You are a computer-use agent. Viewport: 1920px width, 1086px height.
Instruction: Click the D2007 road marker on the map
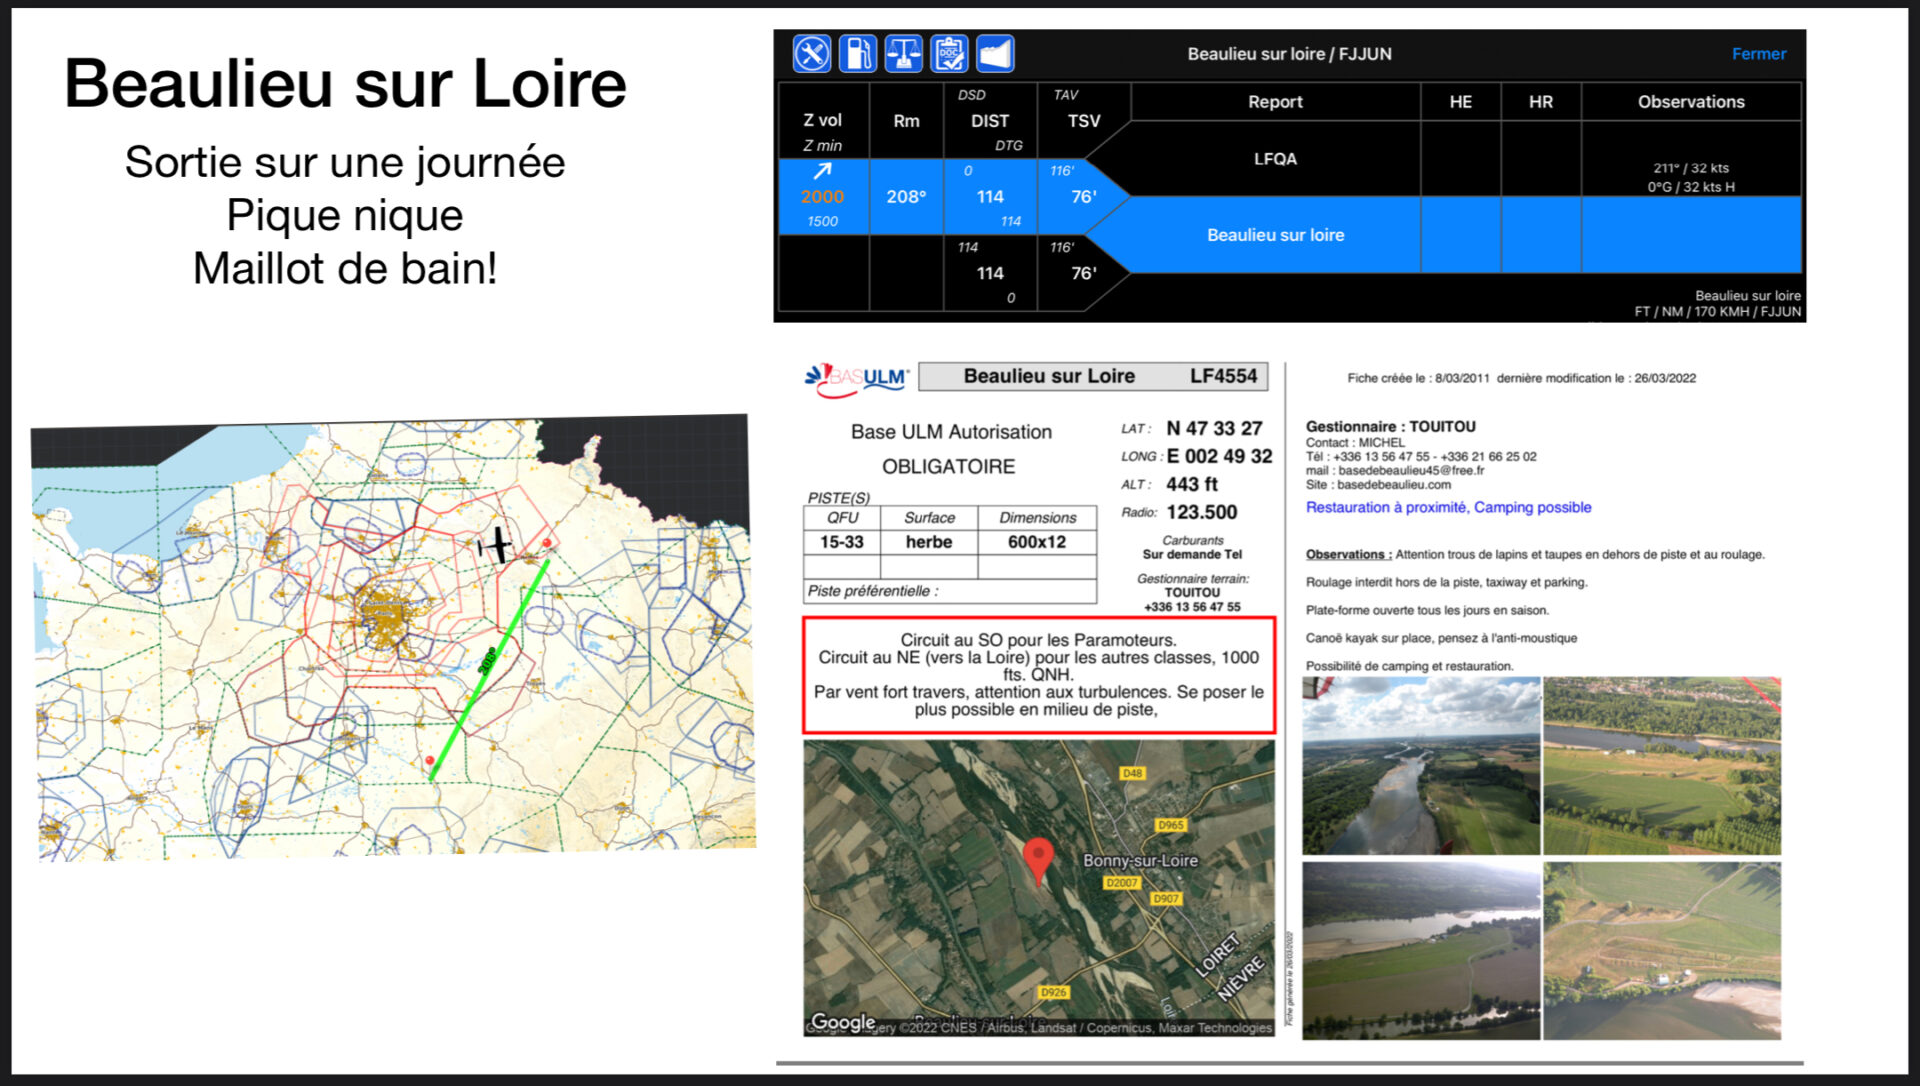point(1121,883)
